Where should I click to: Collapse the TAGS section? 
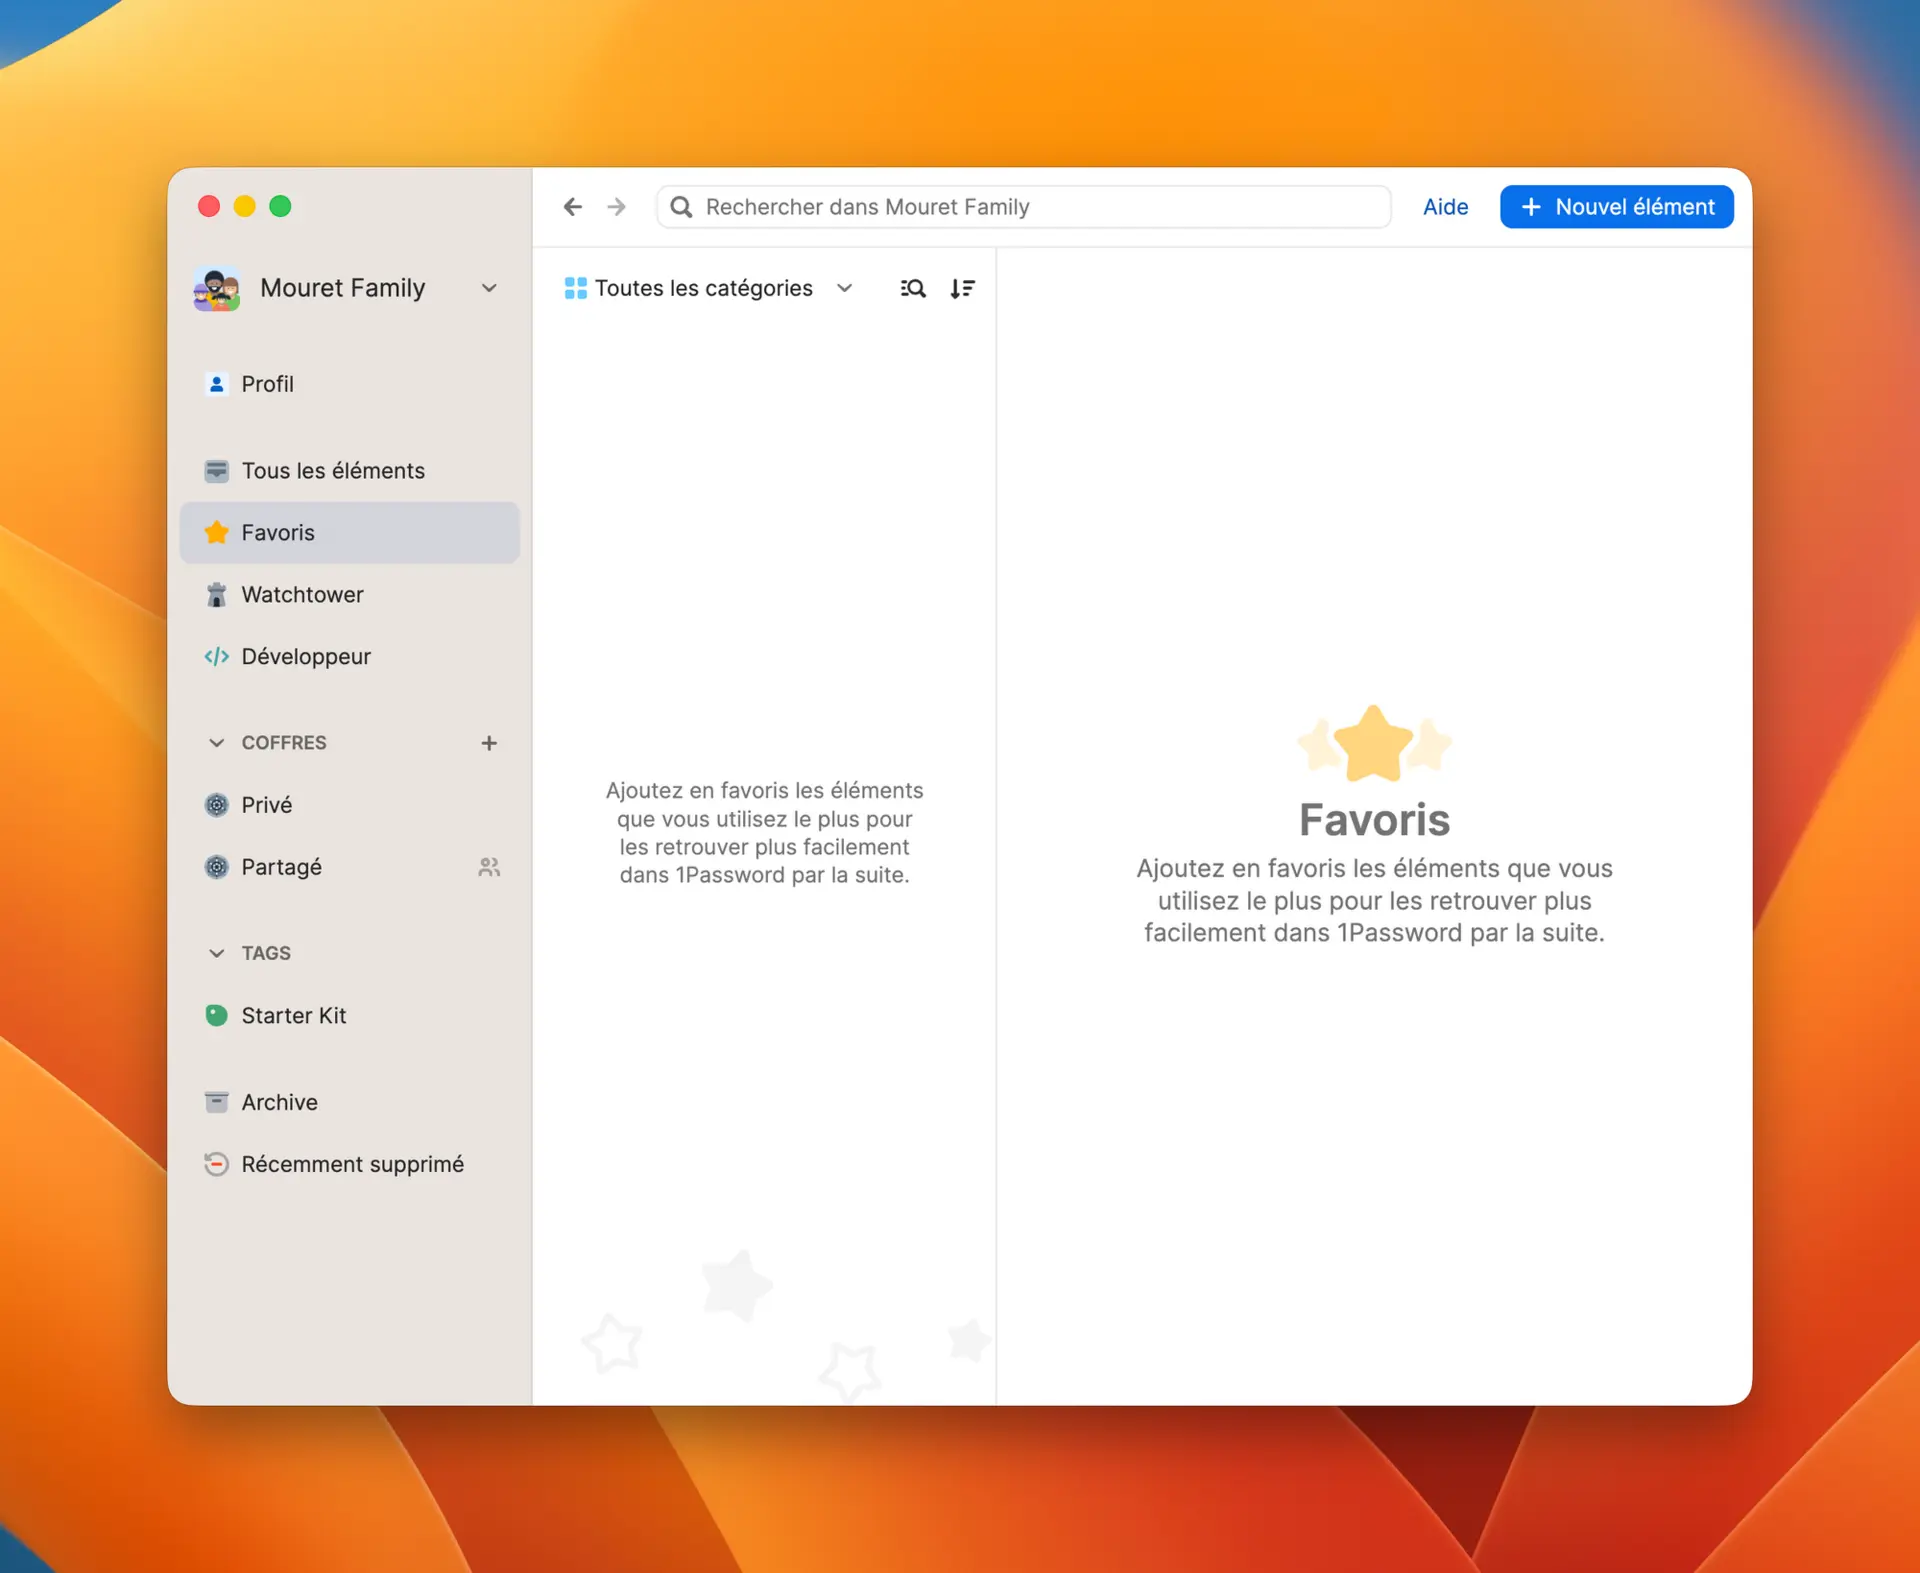(217, 953)
